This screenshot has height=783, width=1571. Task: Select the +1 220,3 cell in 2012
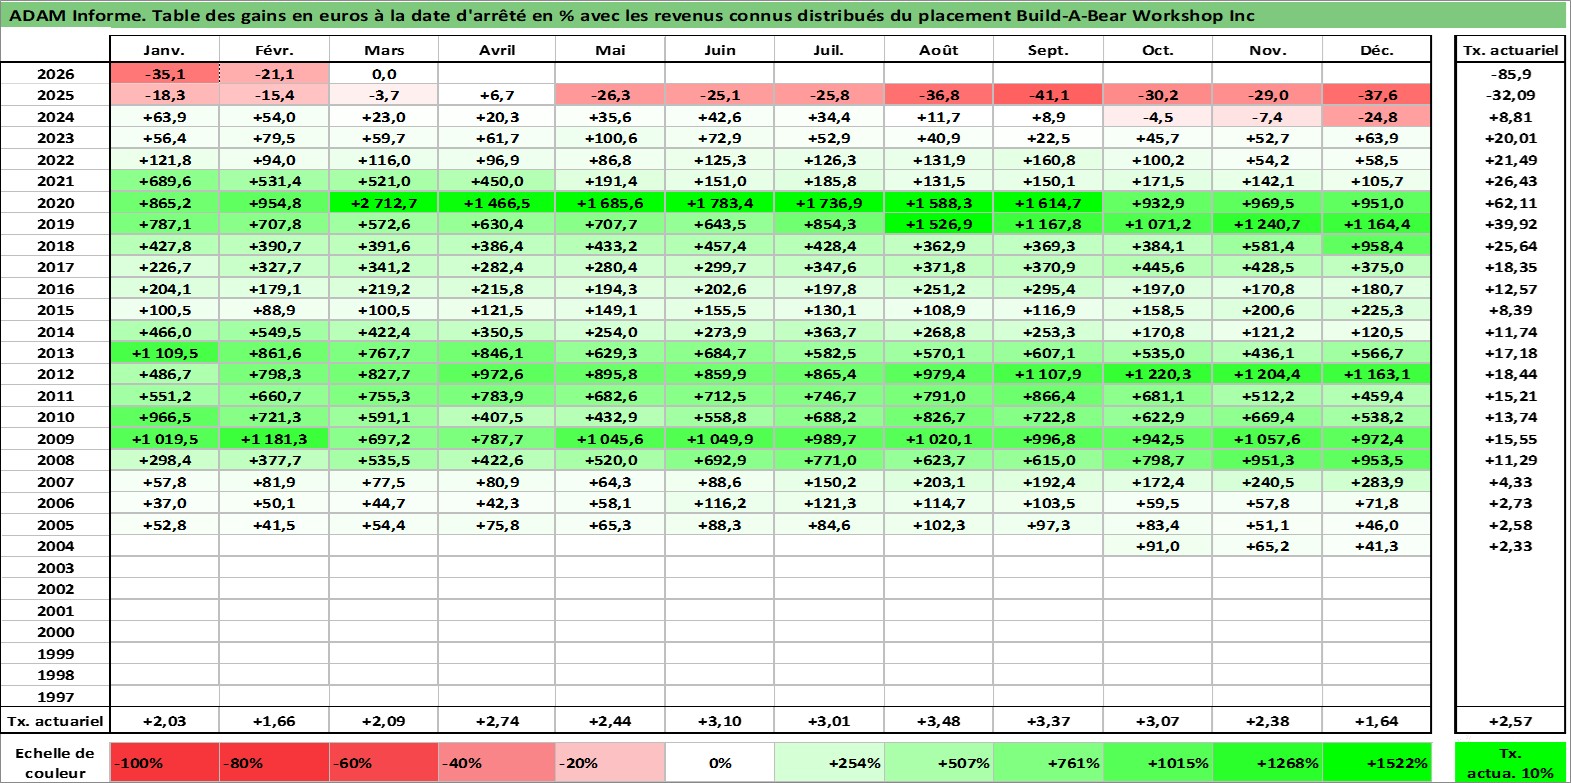pos(1157,374)
